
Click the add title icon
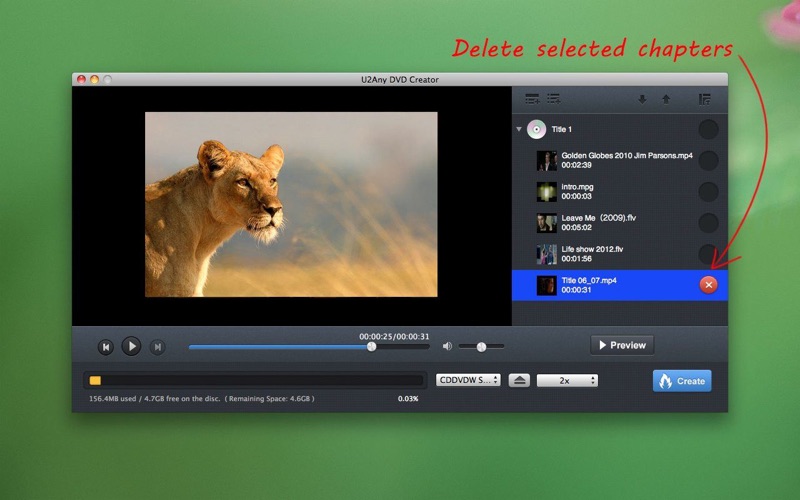[x=532, y=99]
